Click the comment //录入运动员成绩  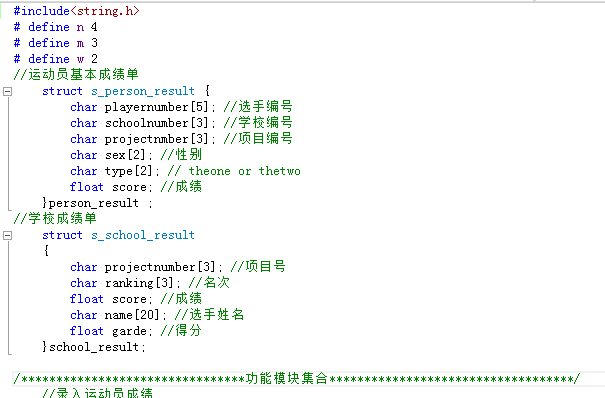click(x=97, y=393)
